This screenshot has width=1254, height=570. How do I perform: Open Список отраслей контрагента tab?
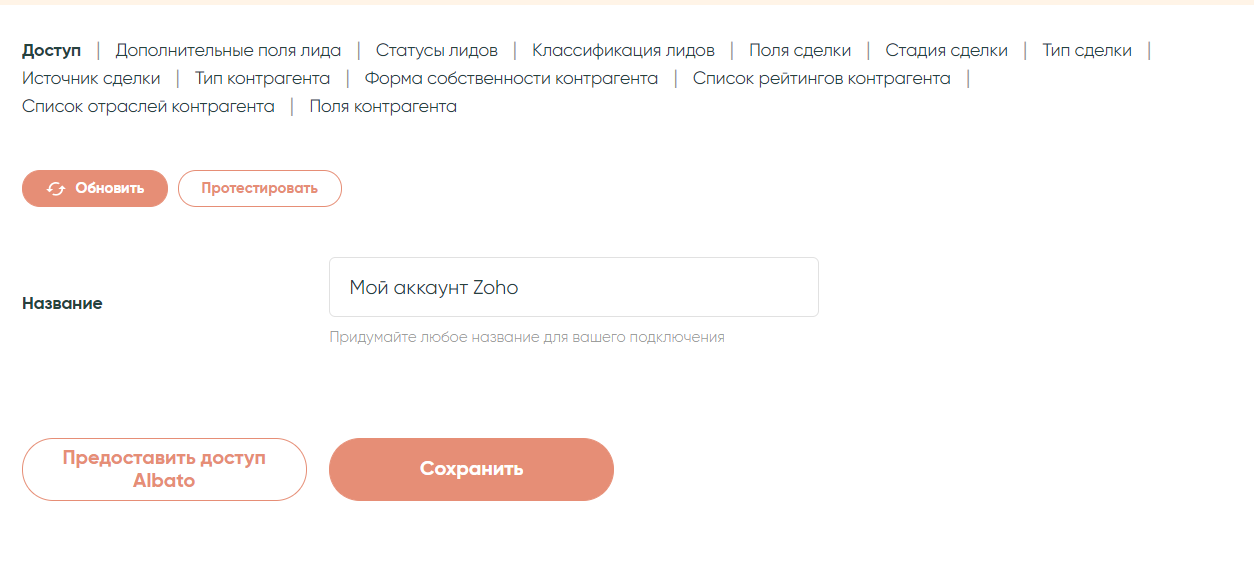coord(148,106)
